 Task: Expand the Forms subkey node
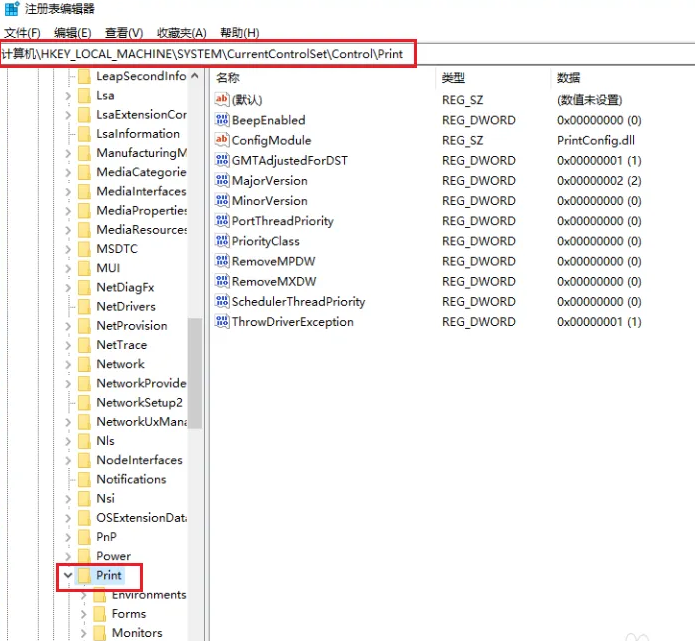tap(83, 614)
